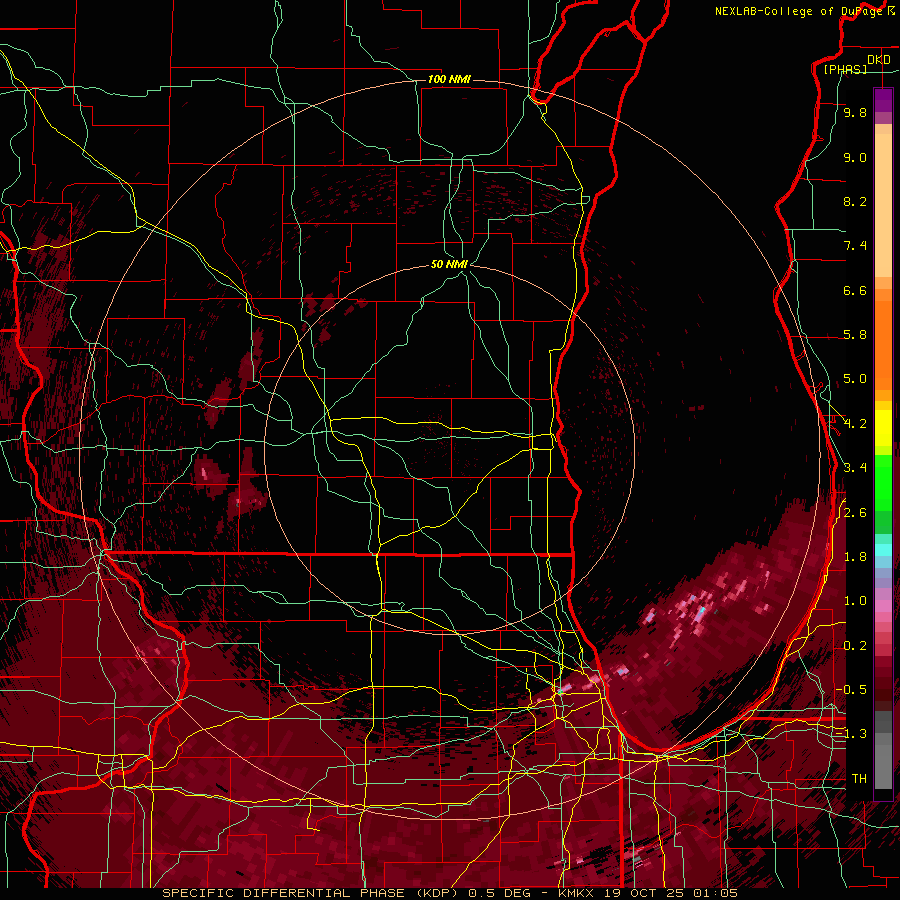Click the cyan segment of color bar
The height and width of the screenshot is (900, 900).
point(883,549)
